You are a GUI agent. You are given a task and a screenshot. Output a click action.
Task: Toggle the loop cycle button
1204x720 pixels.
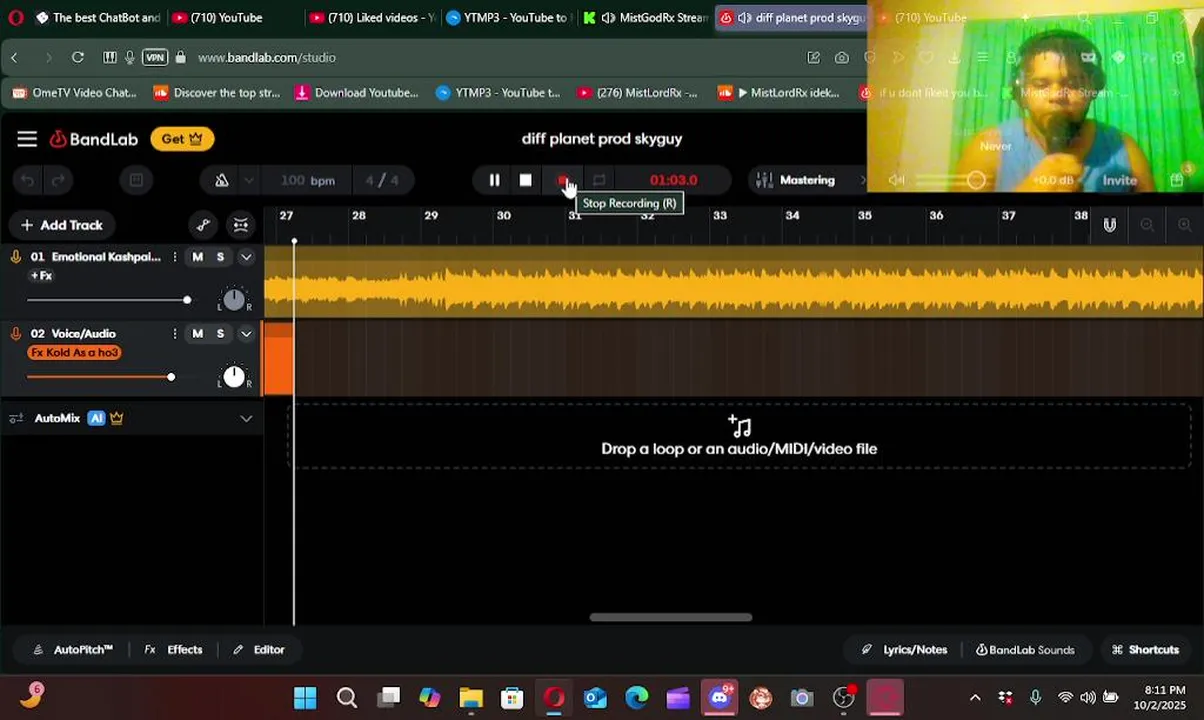pyautogui.click(x=599, y=180)
